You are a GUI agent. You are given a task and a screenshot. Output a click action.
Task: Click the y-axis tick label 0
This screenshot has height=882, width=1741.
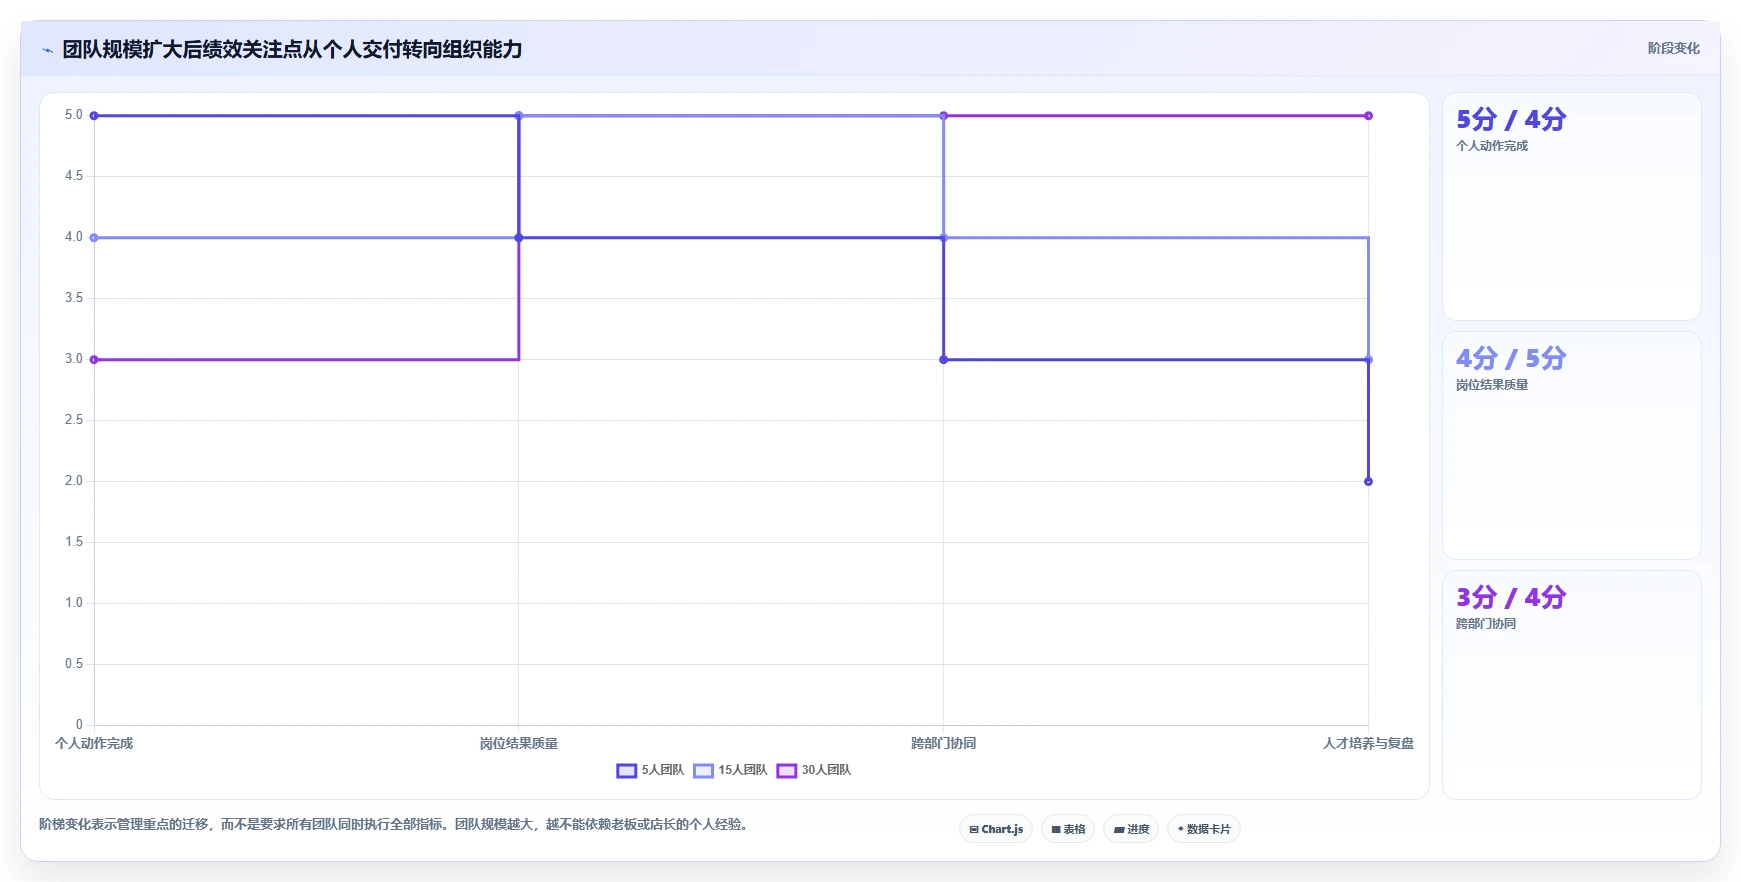click(79, 725)
